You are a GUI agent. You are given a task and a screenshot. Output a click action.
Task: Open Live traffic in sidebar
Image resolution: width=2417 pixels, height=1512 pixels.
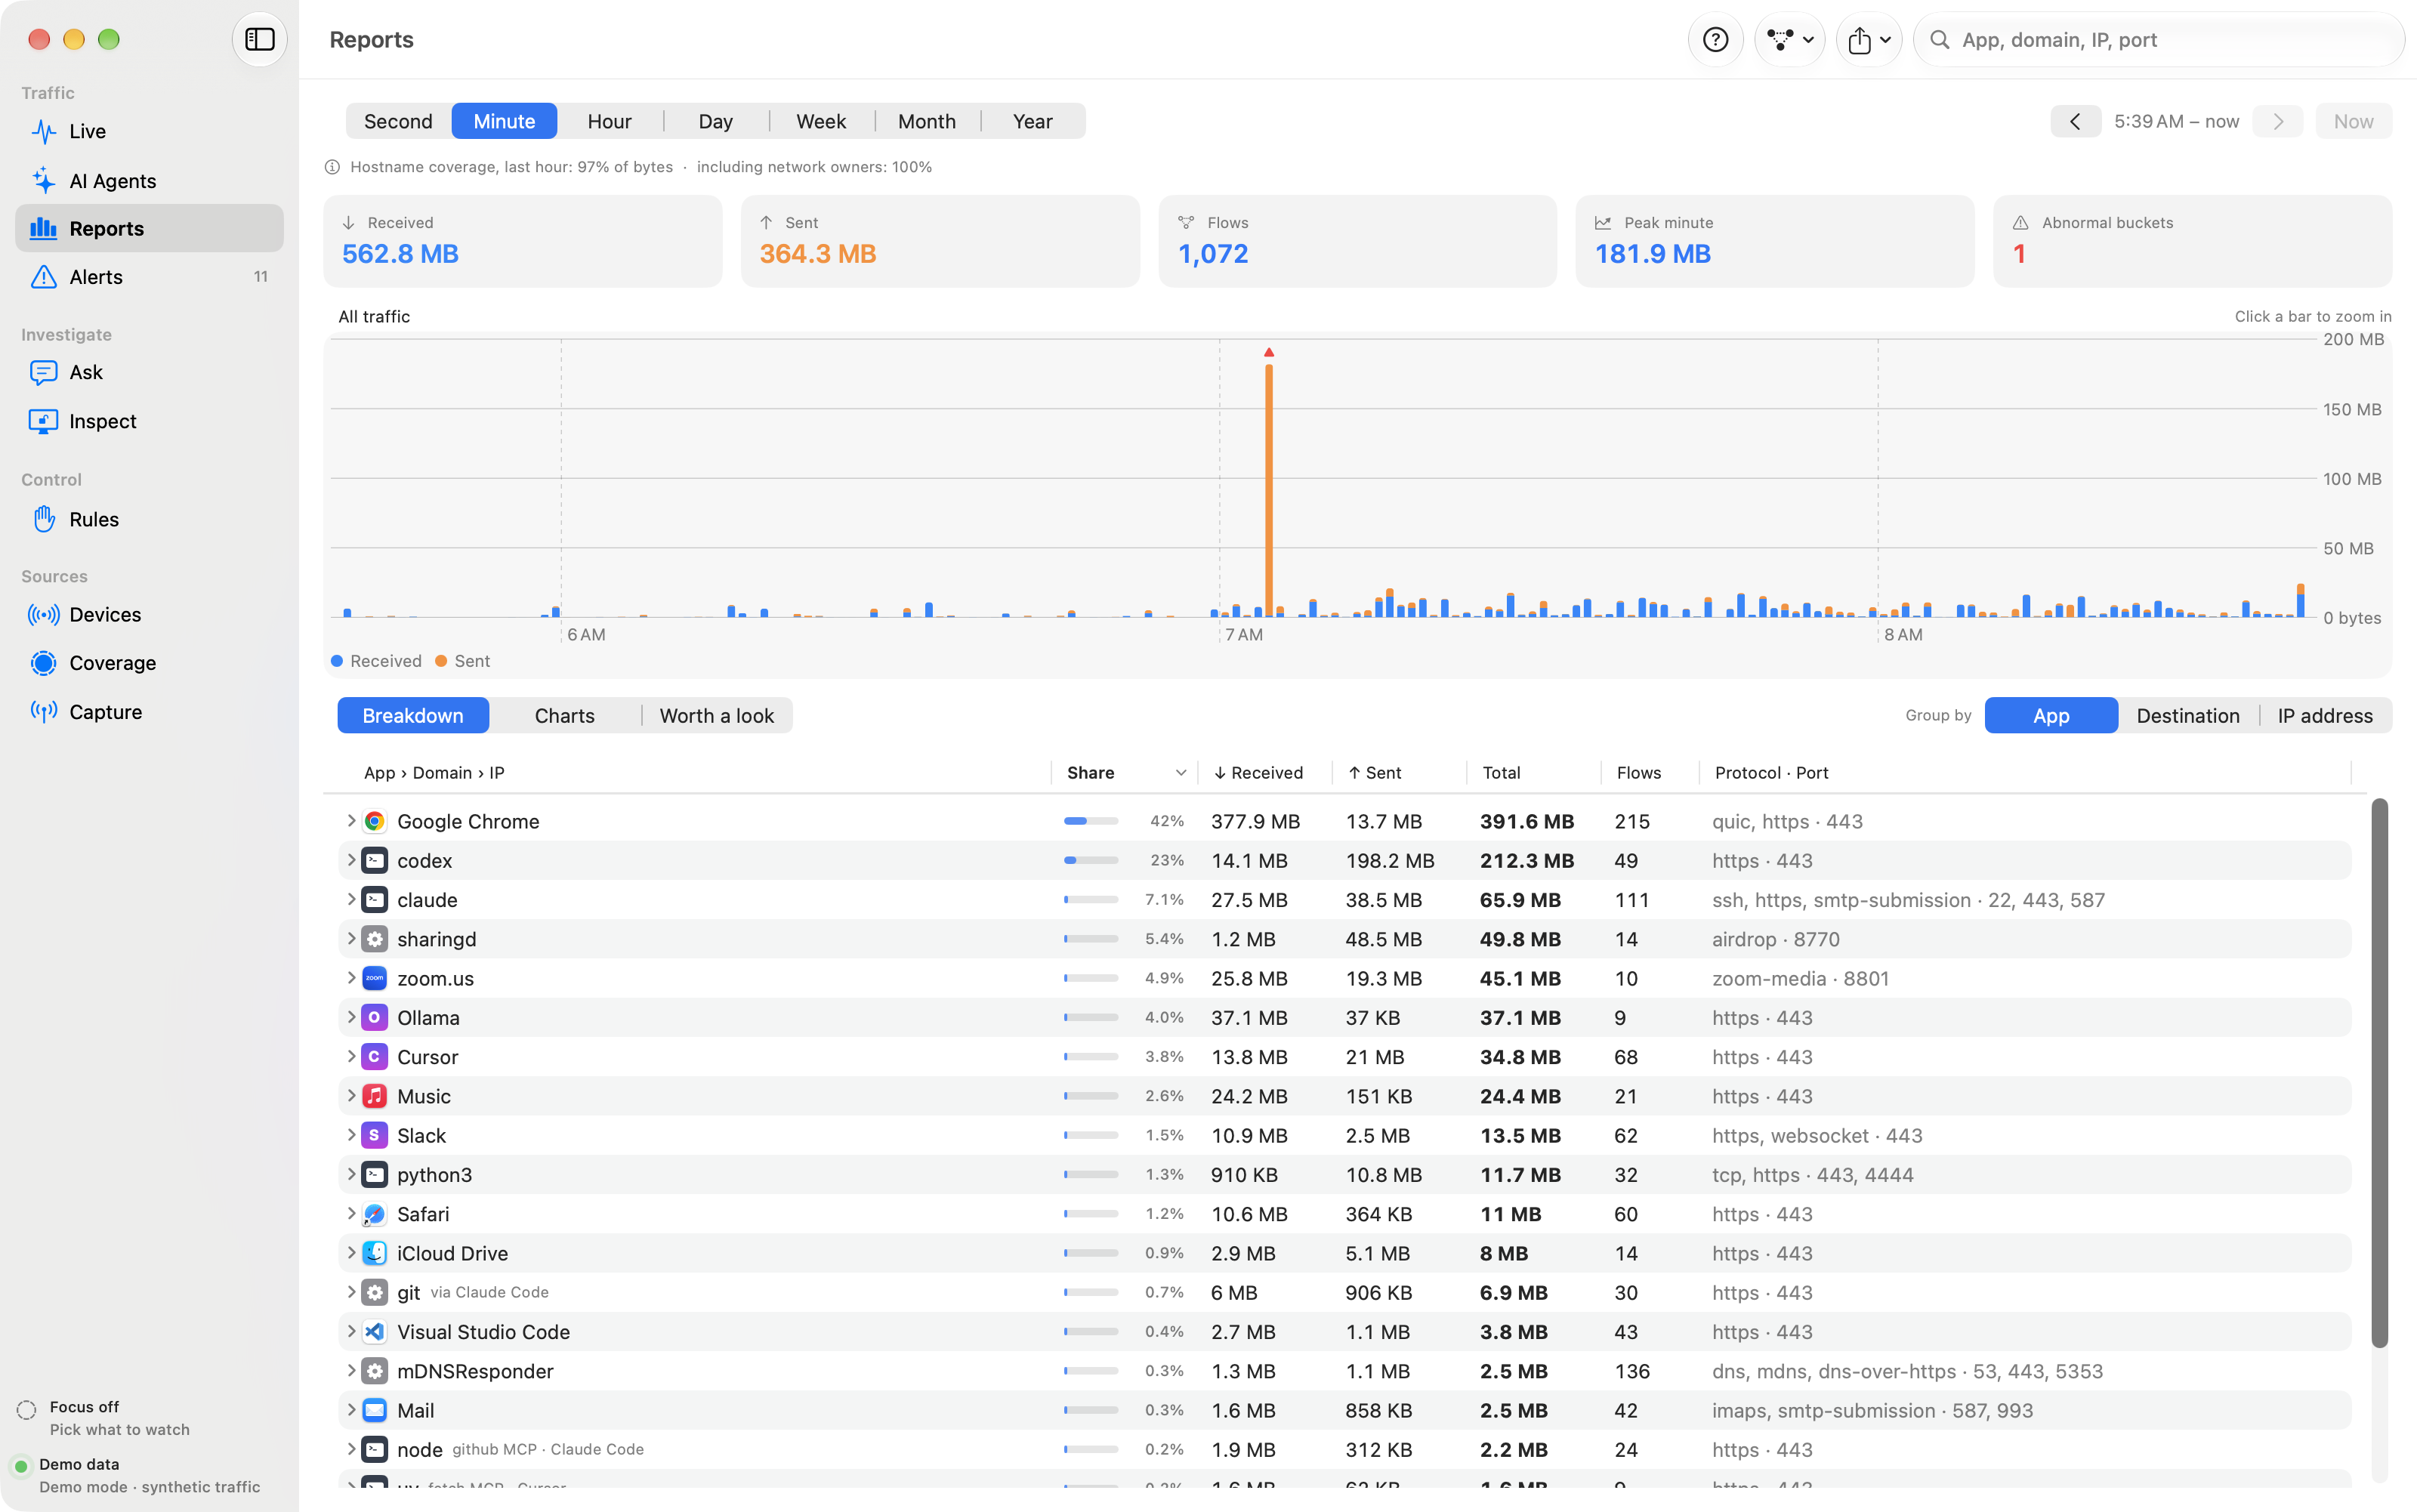pos(149,131)
